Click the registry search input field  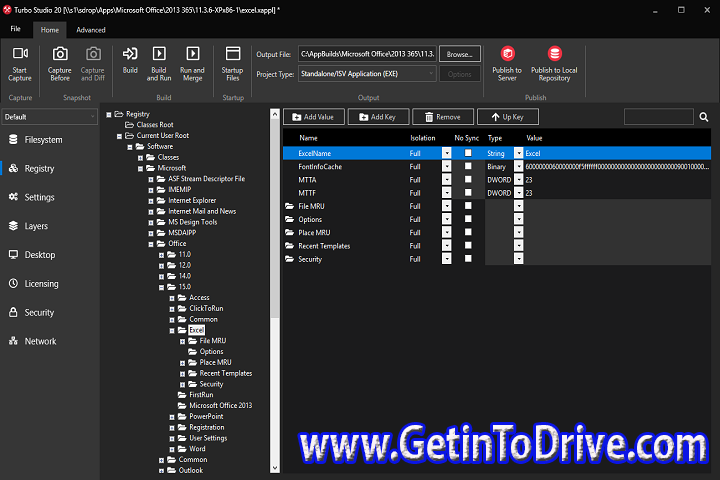658,117
